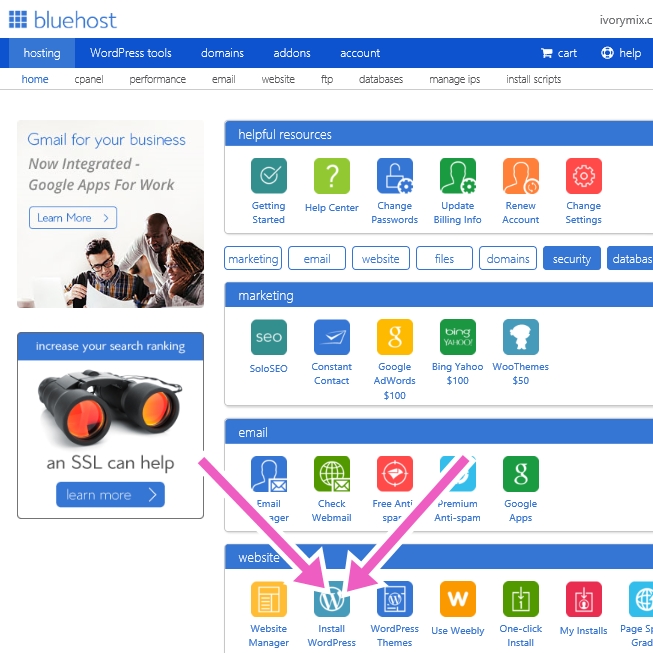Image resolution: width=653 pixels, height=653 pixels.
Task: Click Learn More on Gmail ad
Action: [x=73, y=217]
